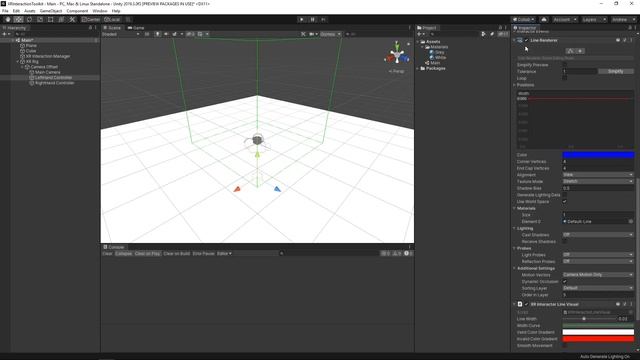Click the Project search by type icon
Screen dimensions: 640x360
(484, 34)
